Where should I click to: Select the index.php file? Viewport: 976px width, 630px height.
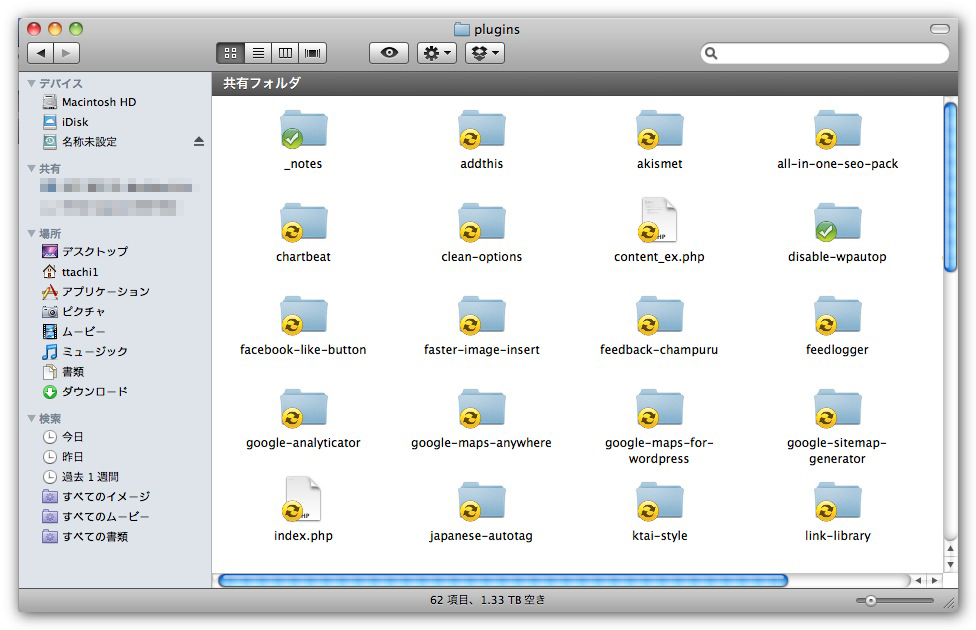pyautogui.click(x=303, y=500)
